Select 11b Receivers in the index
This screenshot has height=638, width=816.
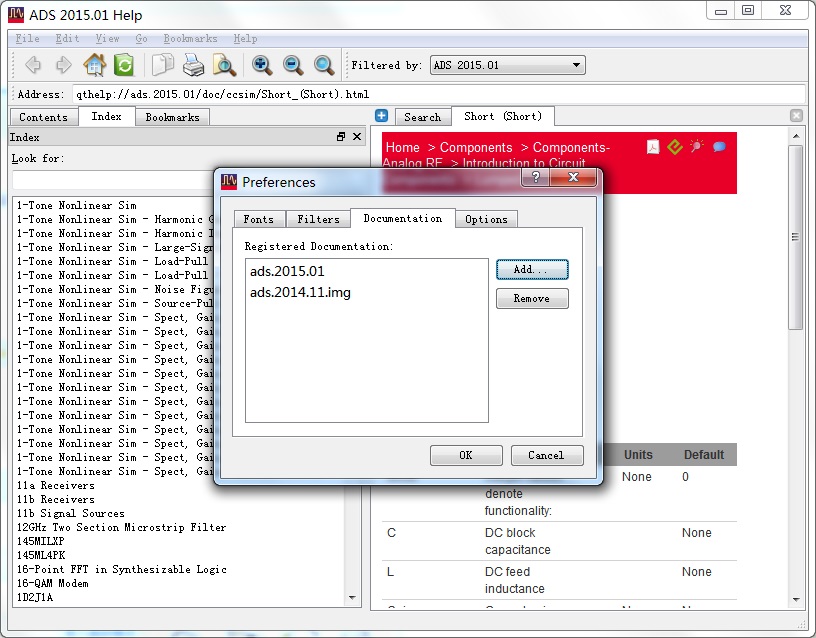[x=56, y=500]
